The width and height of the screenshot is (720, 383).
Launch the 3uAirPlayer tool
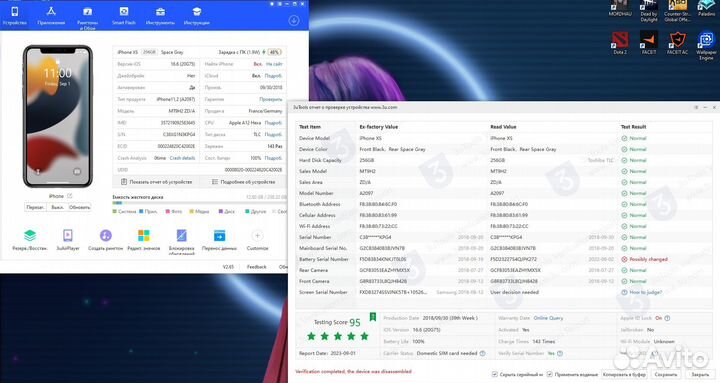coord(68,240)
